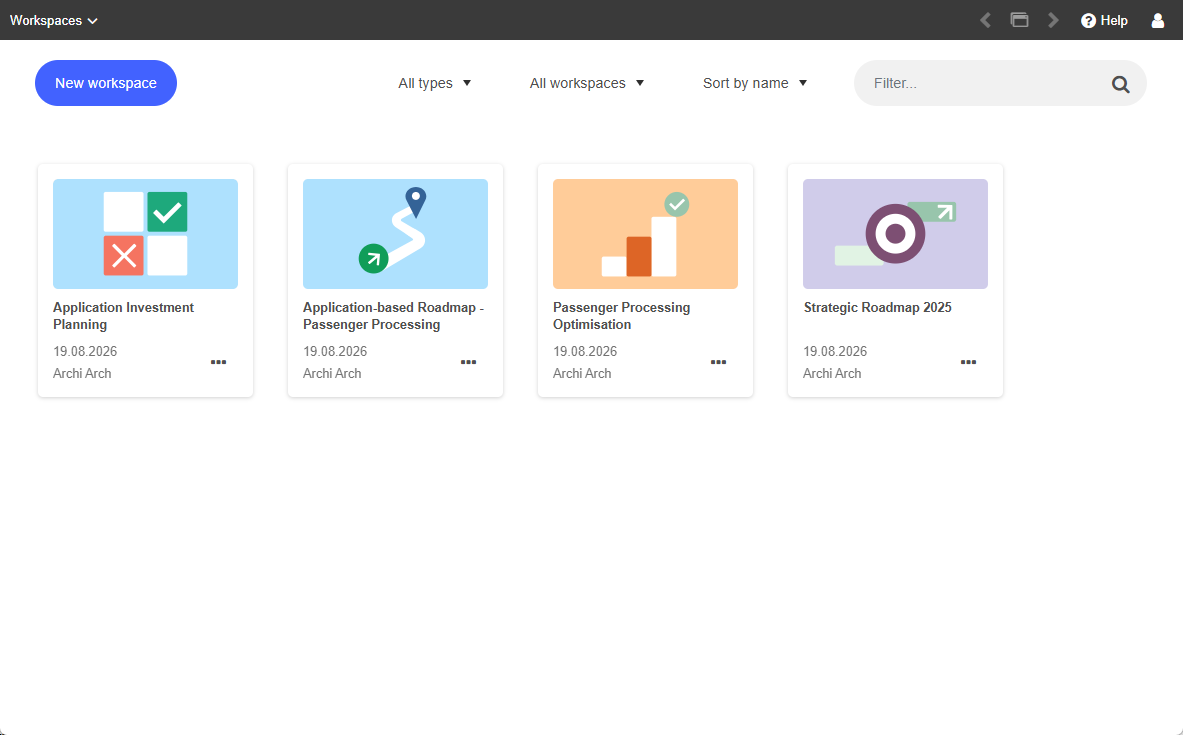
Task: Click date on Application-based Roadmap card
Action: [x=335, y=352]
